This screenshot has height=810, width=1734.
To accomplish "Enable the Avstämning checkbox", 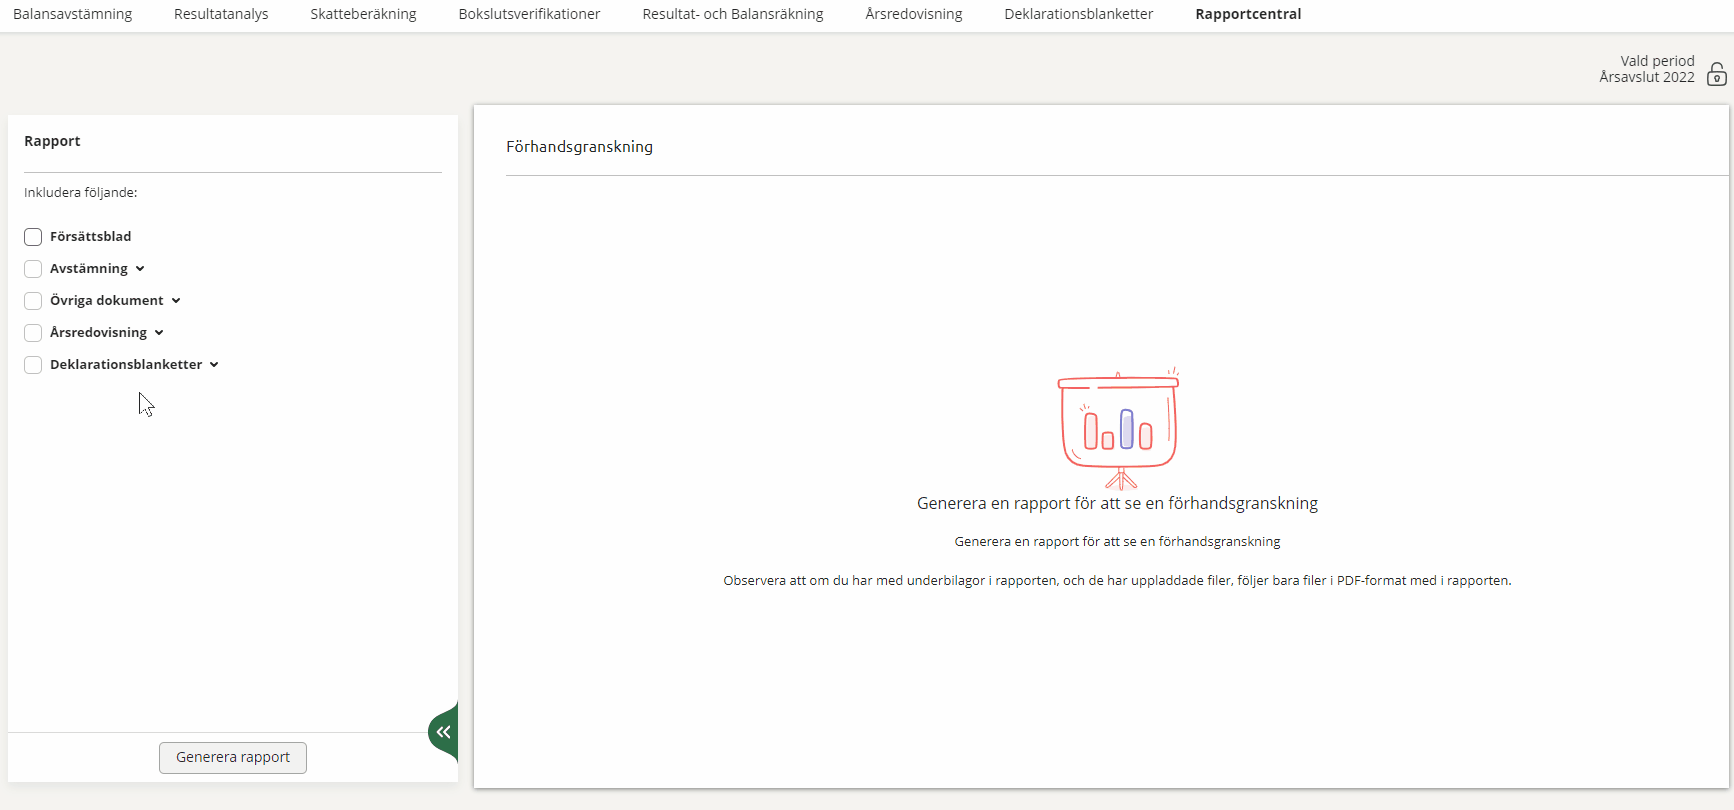I will 33,269.
